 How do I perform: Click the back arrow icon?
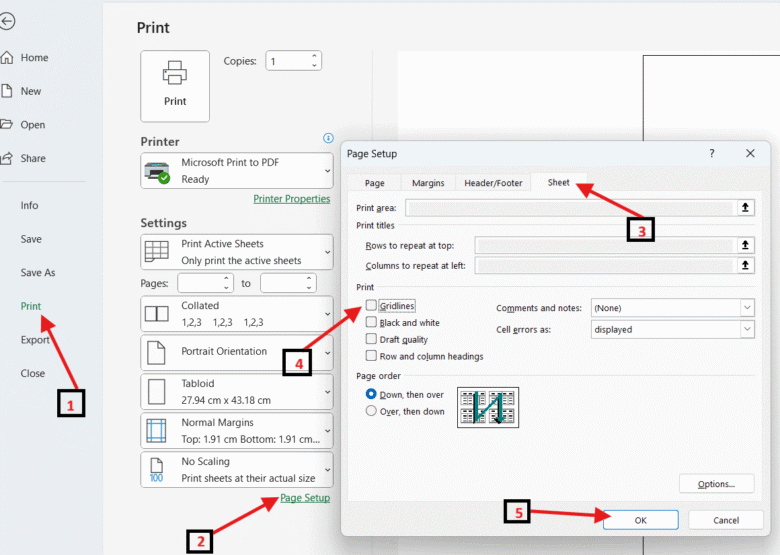[7, 21]
